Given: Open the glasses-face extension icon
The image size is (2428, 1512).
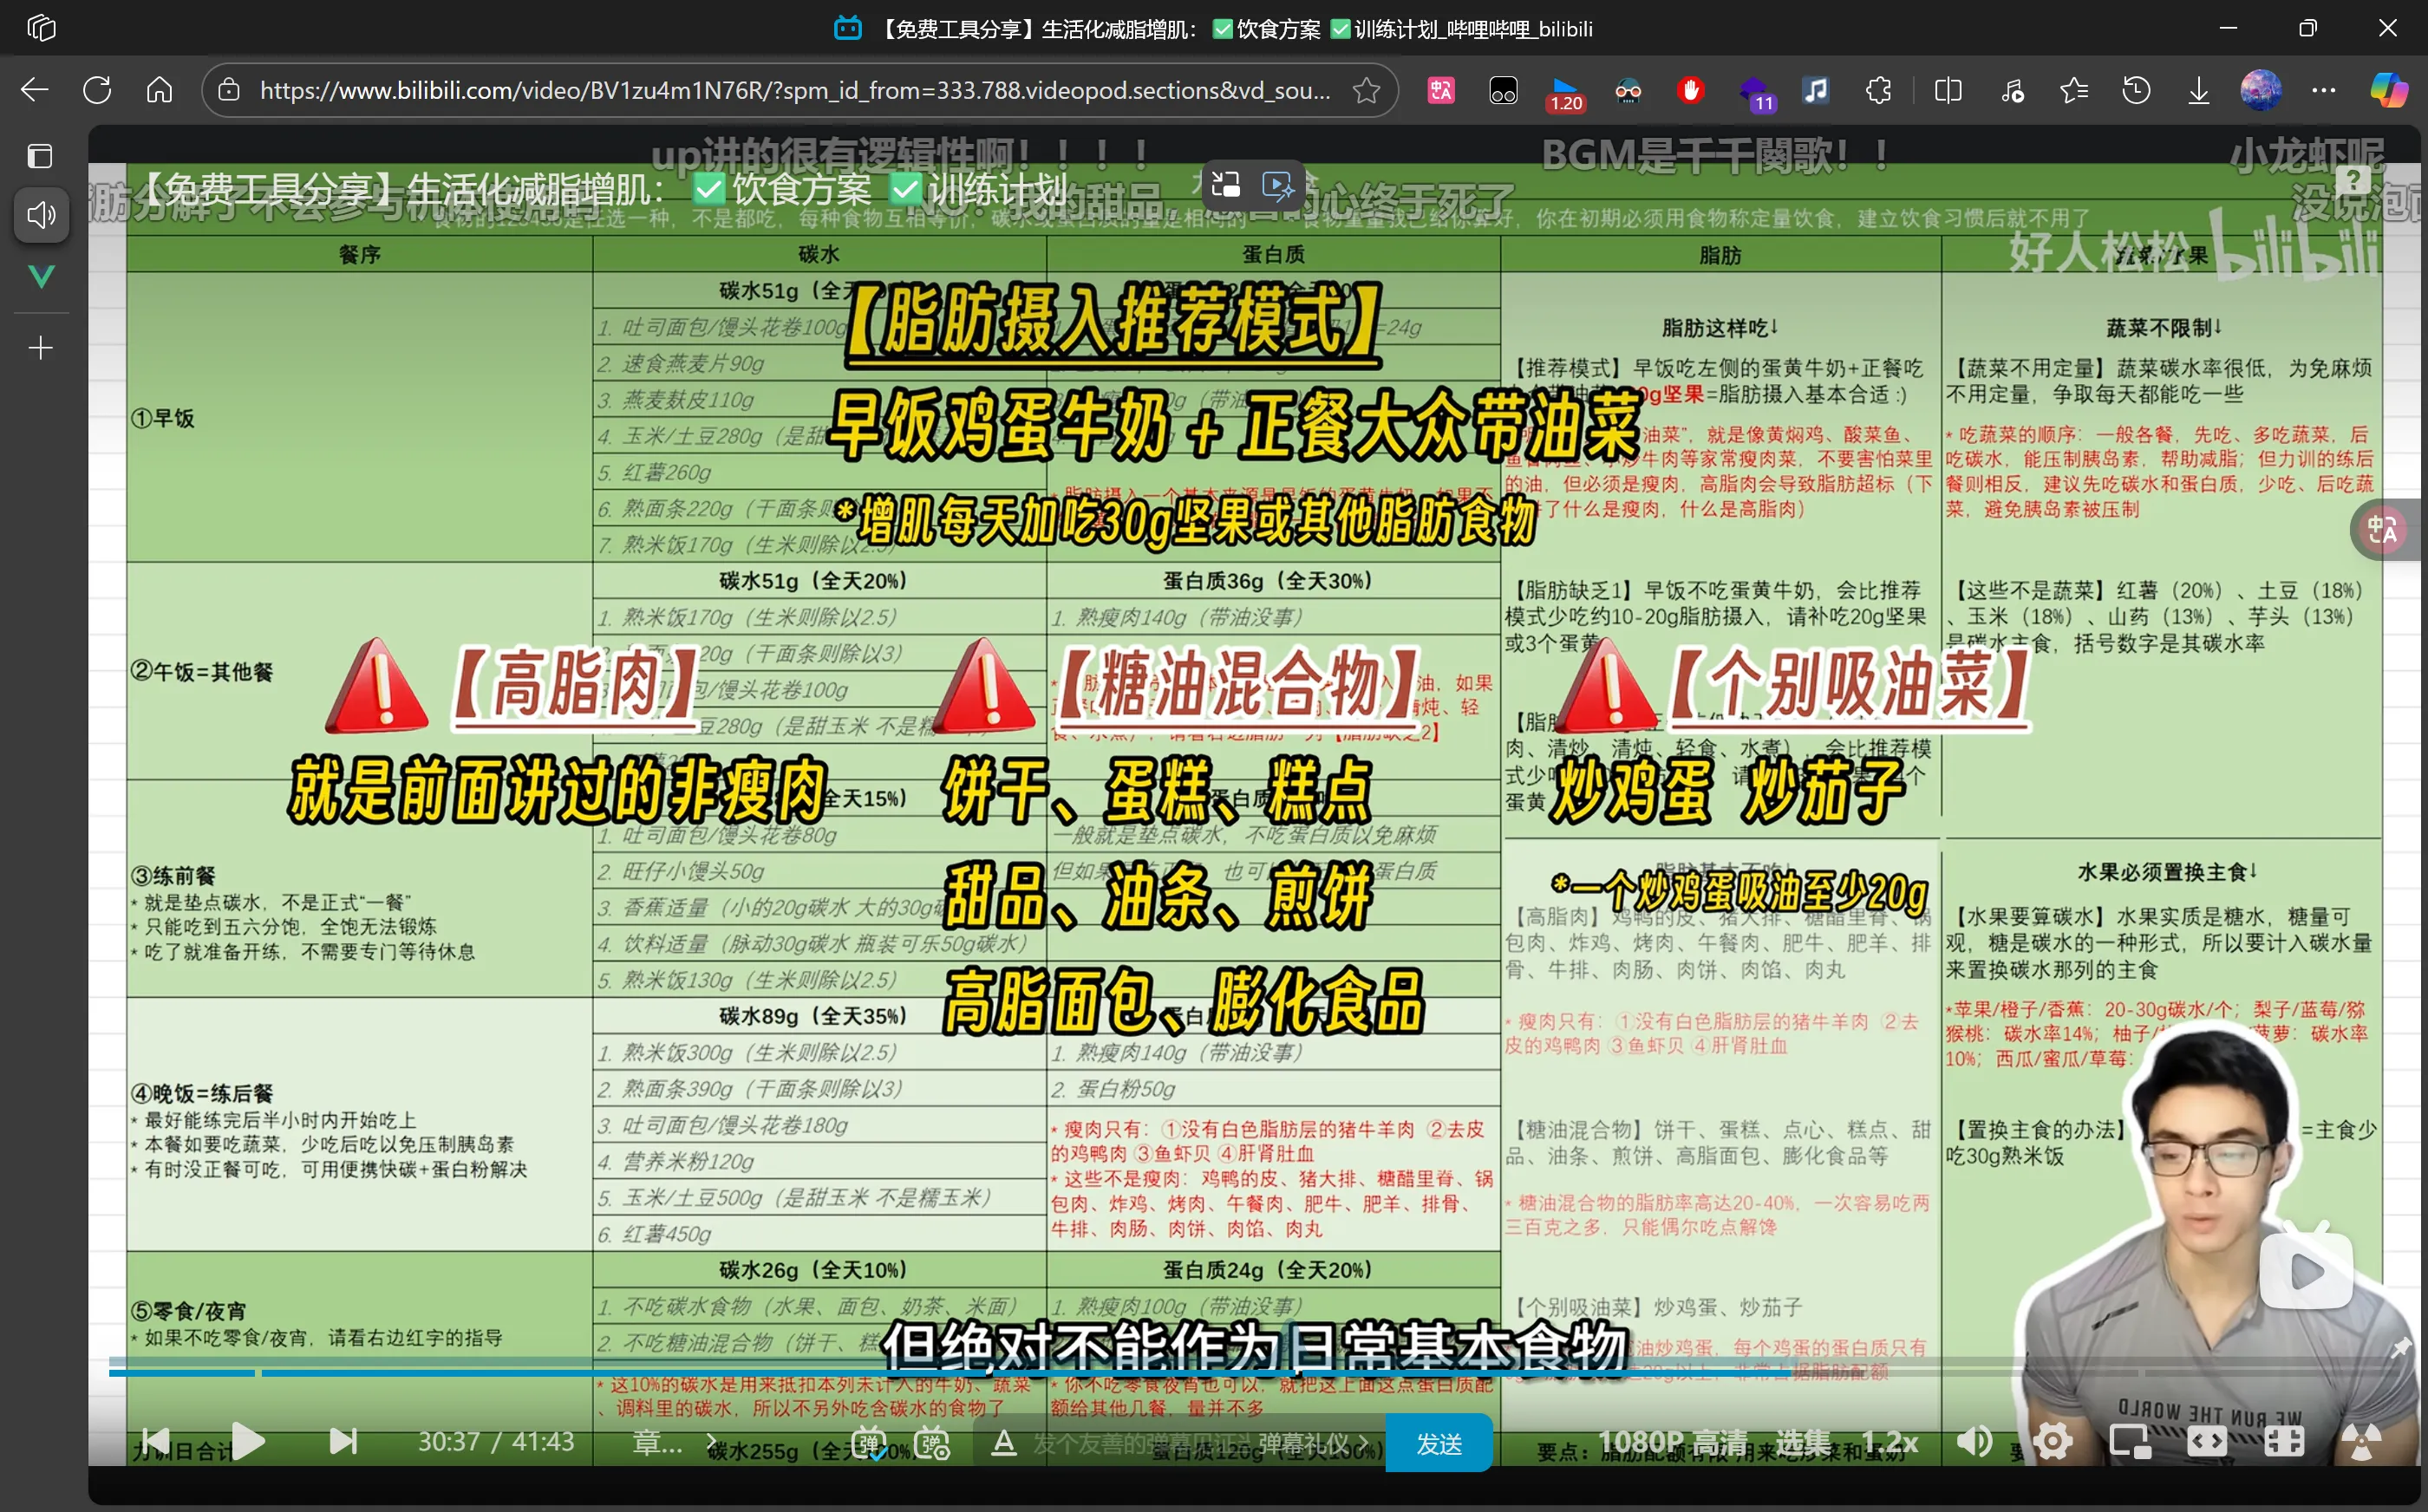Looking at the screenshot, I should coord(1628,91).
